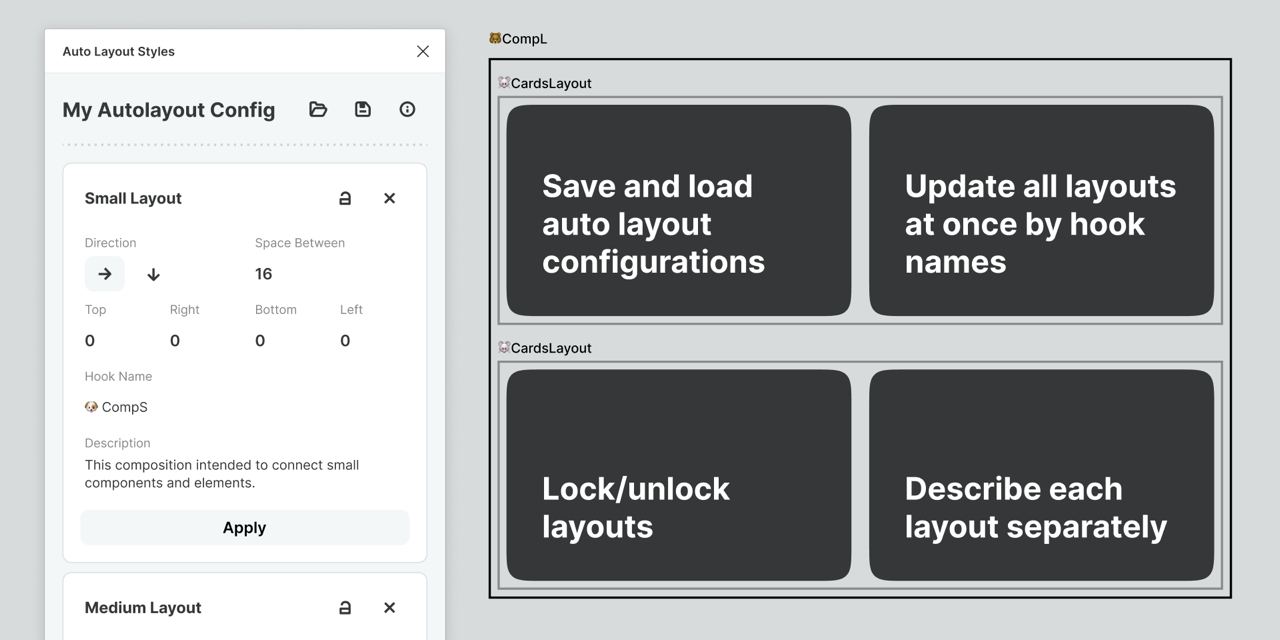
Task: Select the Lock/unlock layouts card
Action: (679, 475)
